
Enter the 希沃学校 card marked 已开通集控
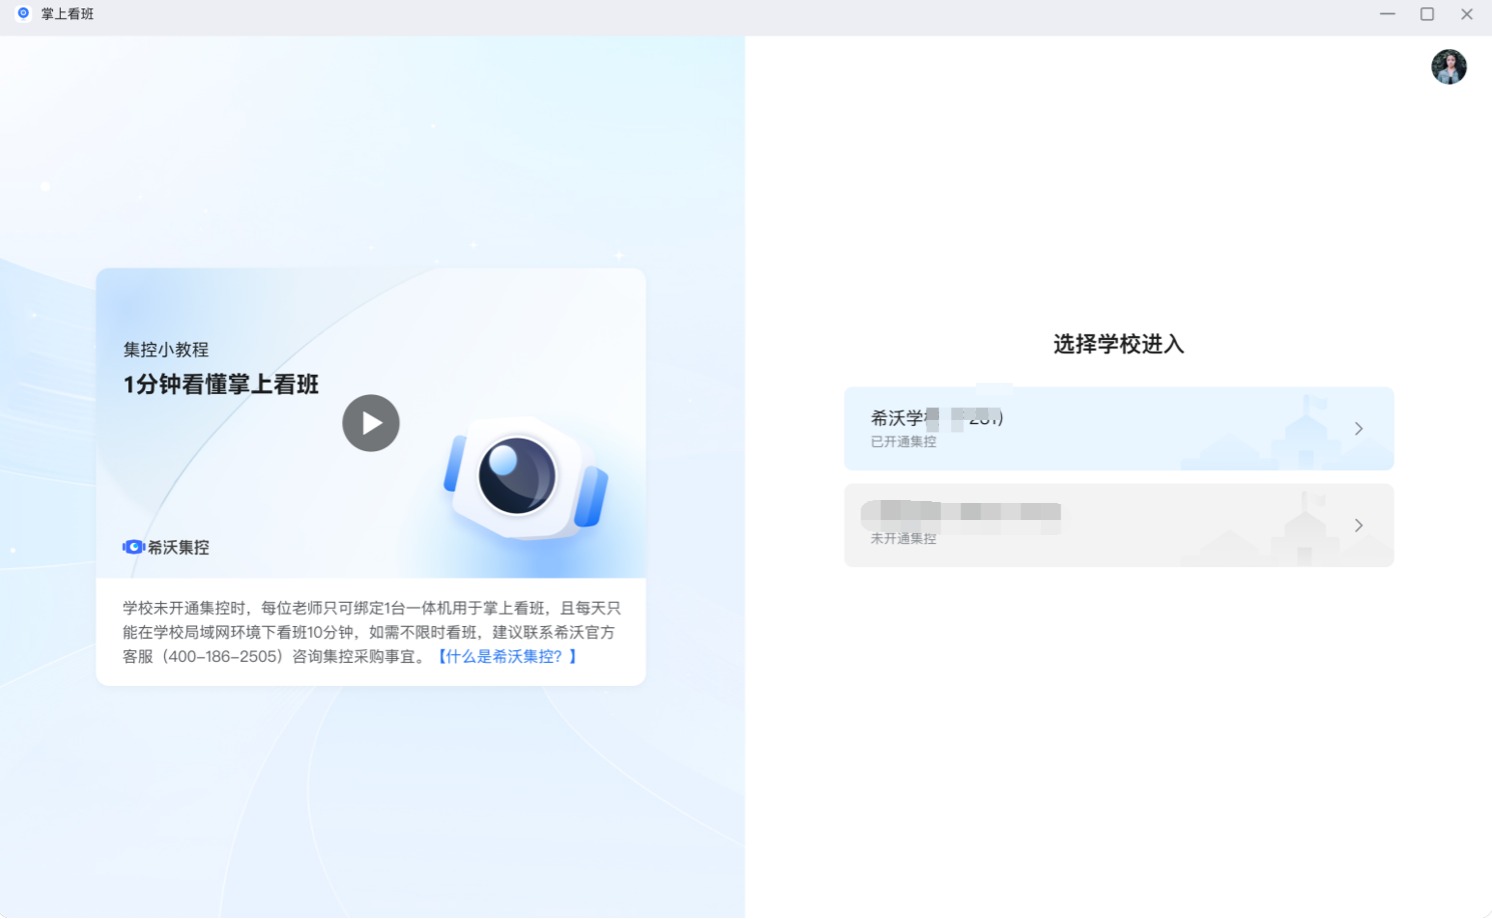1118,428
